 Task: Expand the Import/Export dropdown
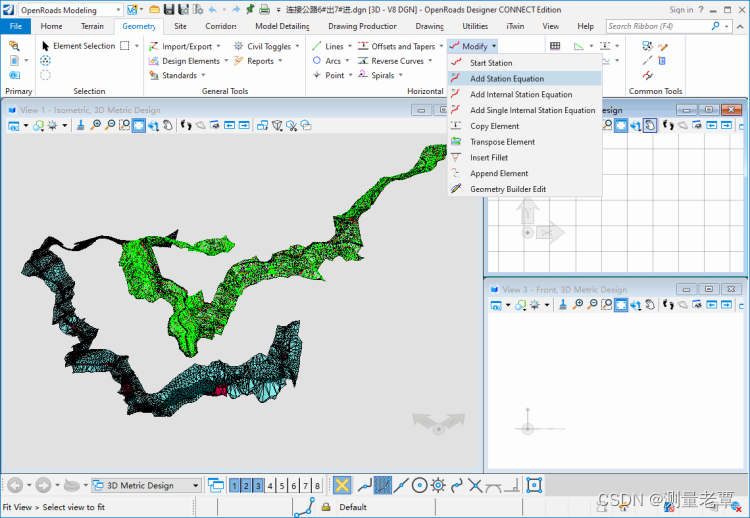[x=185, y=46]
